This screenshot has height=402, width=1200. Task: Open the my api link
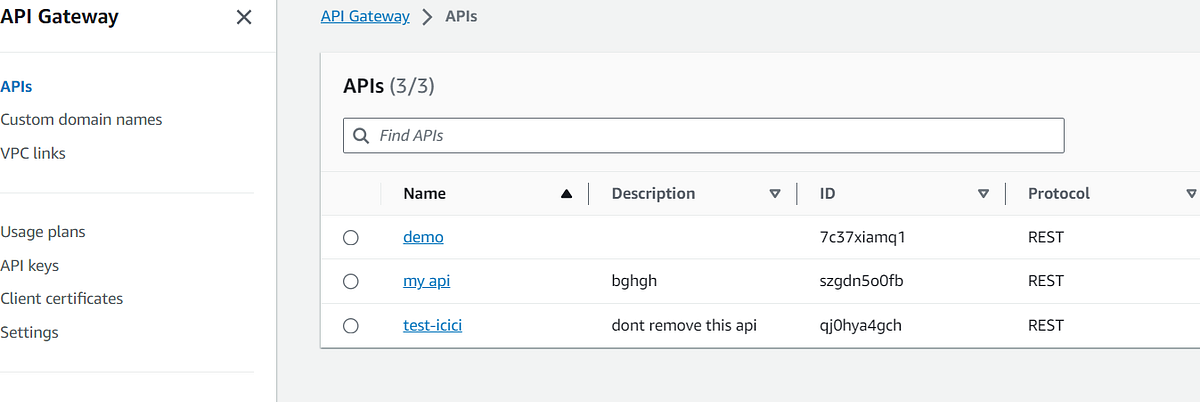(x=427, y=281)
